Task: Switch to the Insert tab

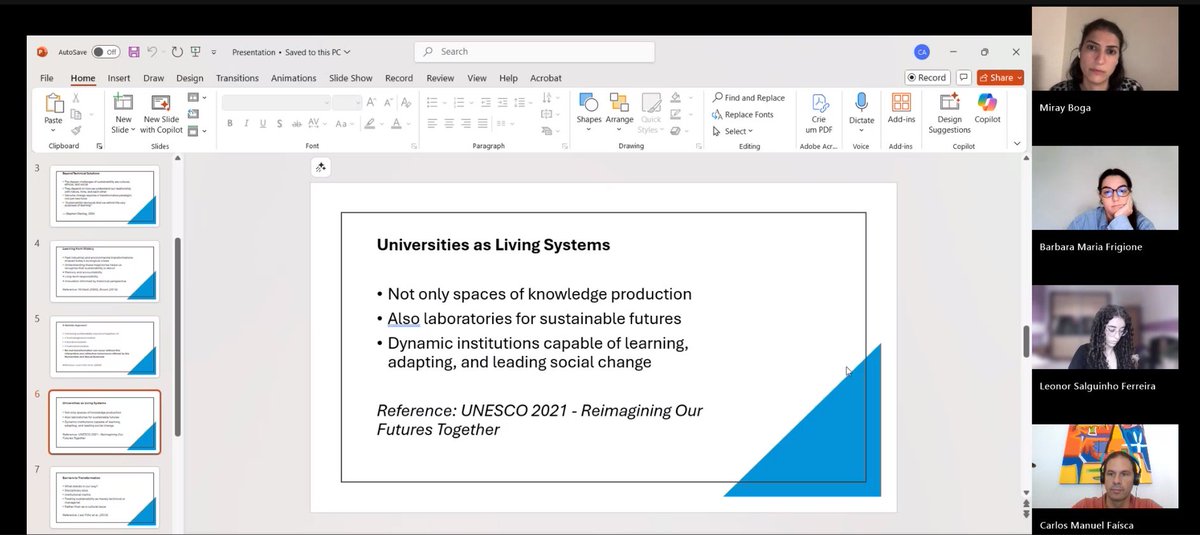Action: pos(119,78)
